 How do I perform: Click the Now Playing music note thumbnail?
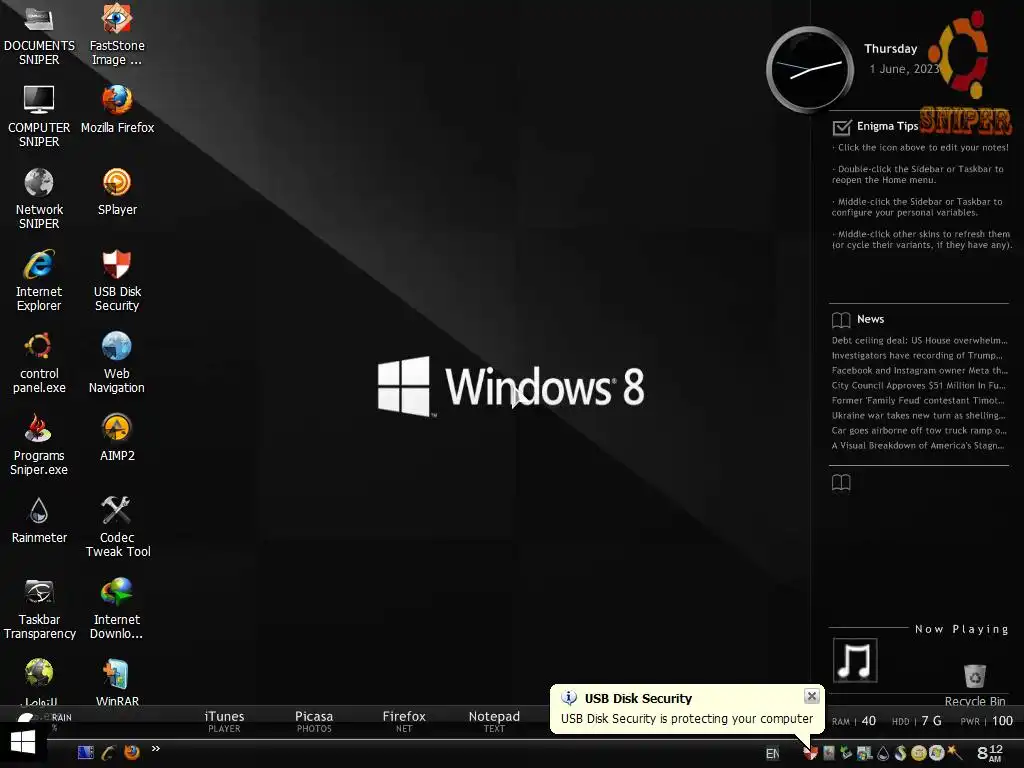point(855,660)
